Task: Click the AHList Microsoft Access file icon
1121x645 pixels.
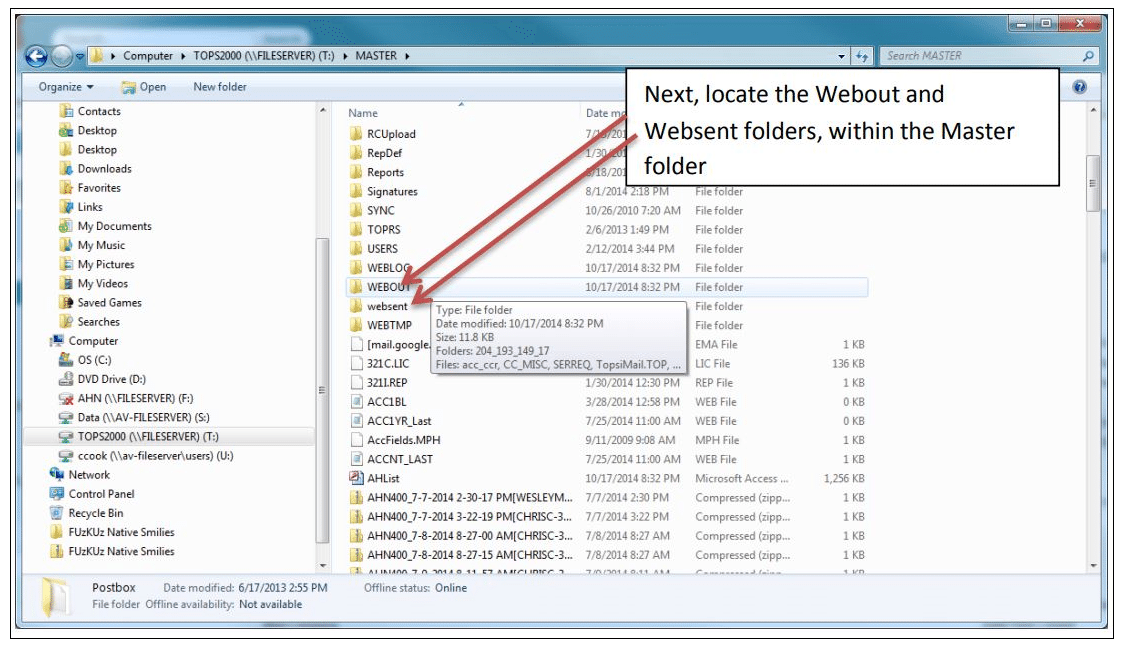Action: point(355,478)
